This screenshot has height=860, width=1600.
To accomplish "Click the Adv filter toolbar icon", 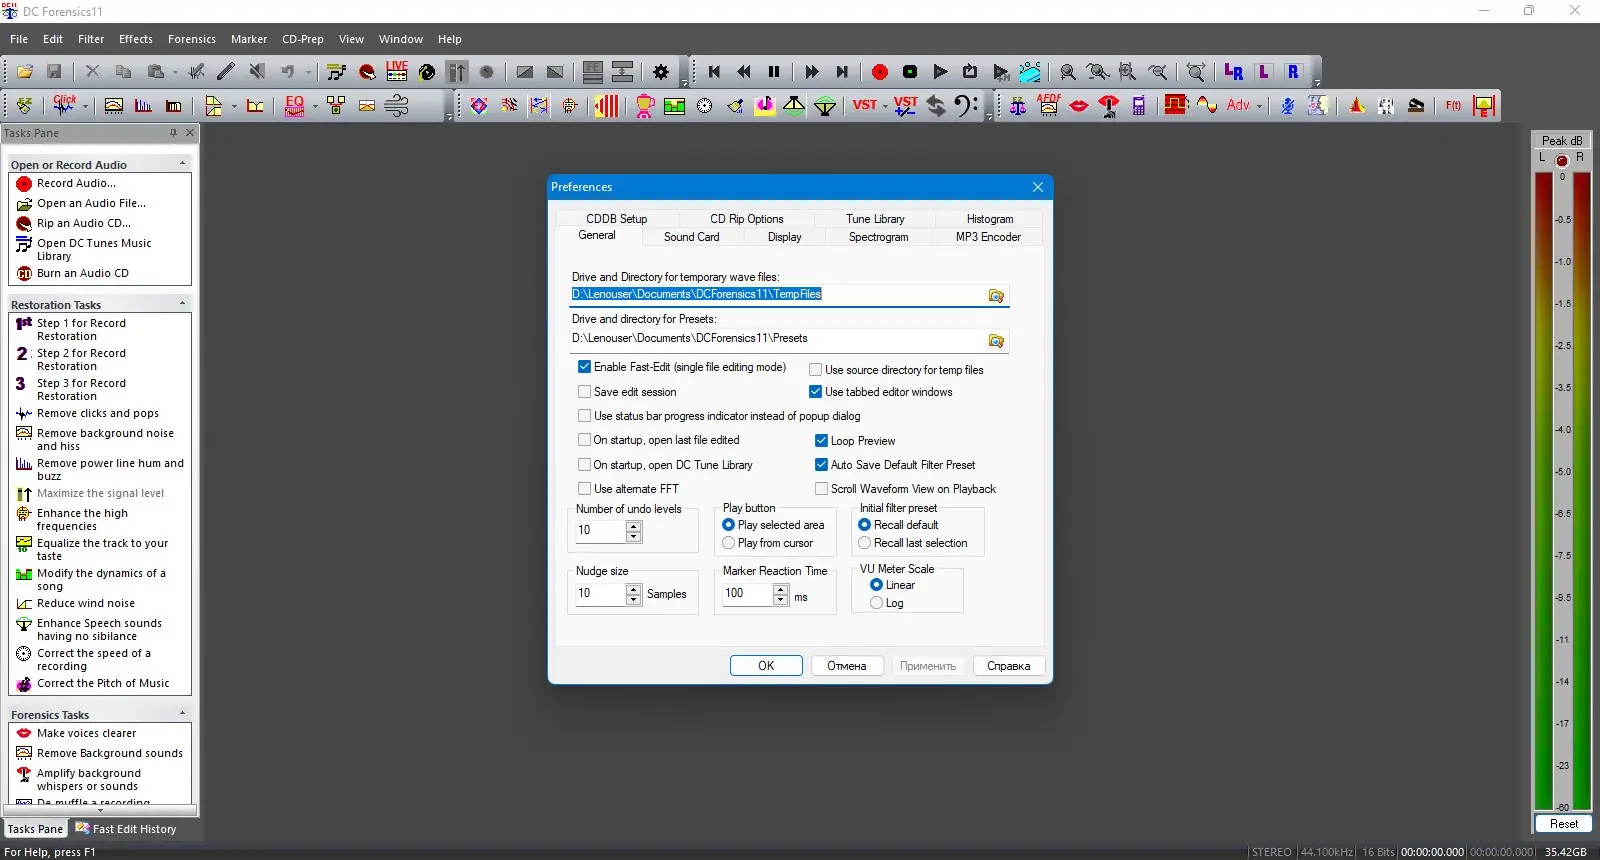I will click(x=1238, y=105).
